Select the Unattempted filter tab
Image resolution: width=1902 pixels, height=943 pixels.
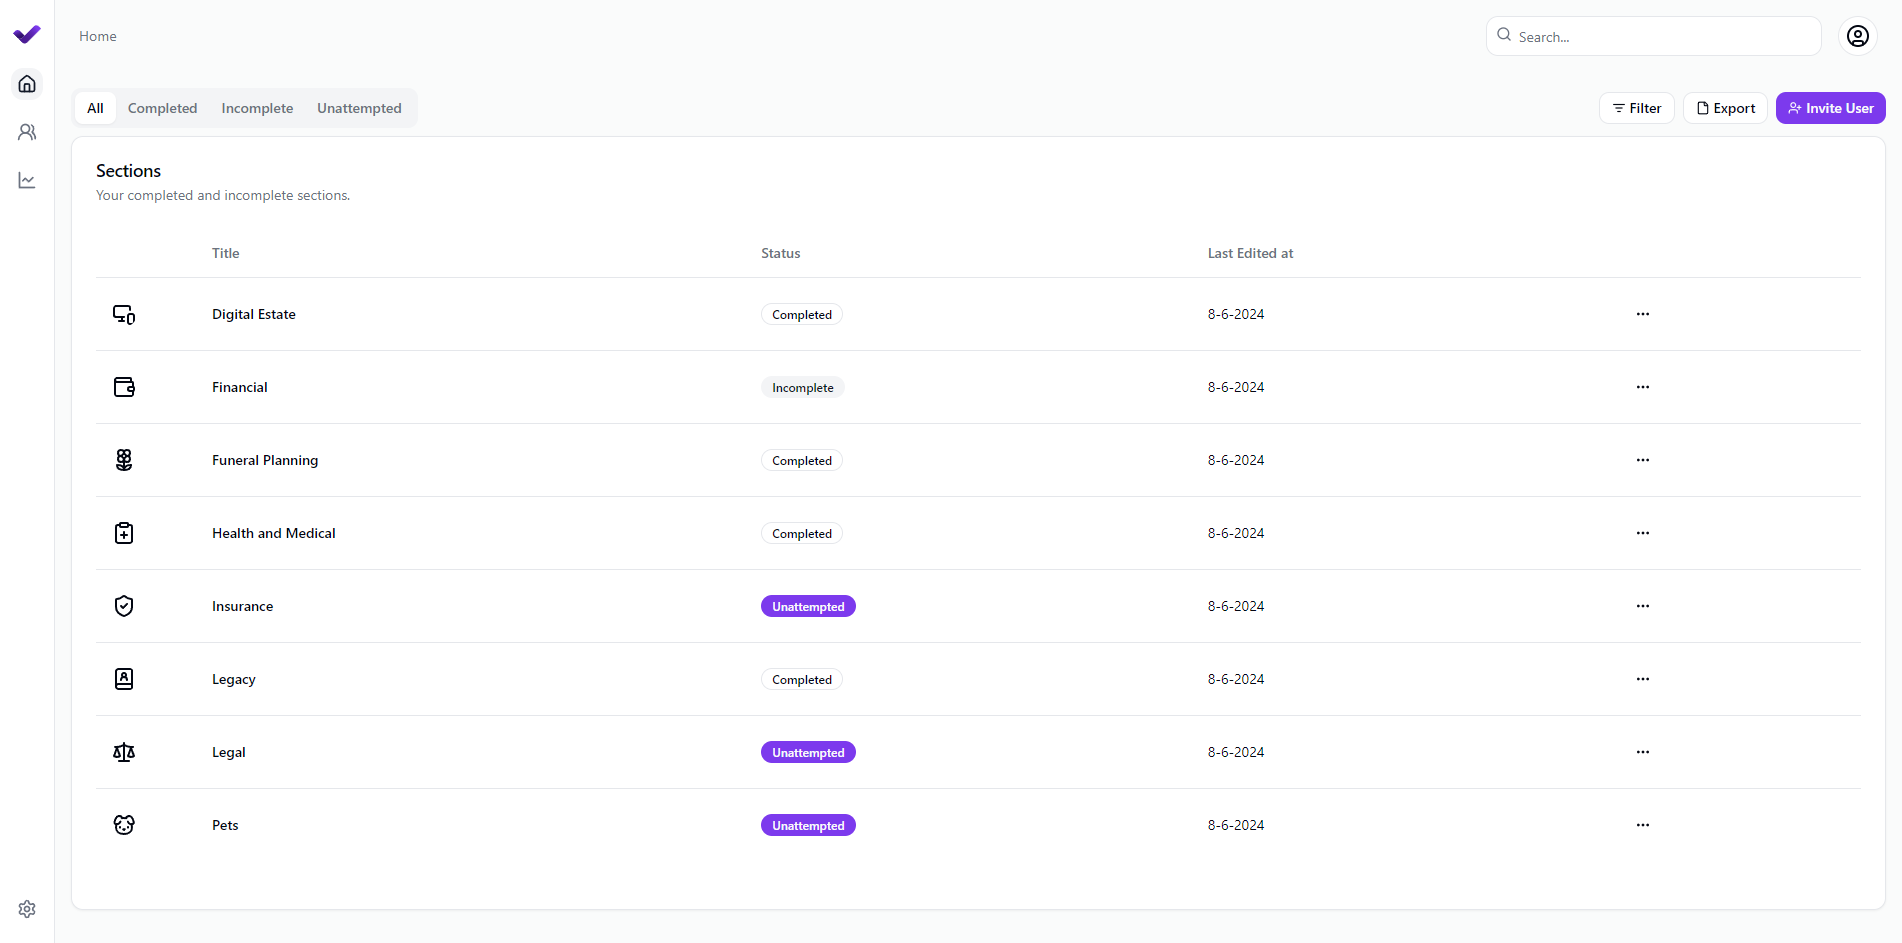click(359, 108)
